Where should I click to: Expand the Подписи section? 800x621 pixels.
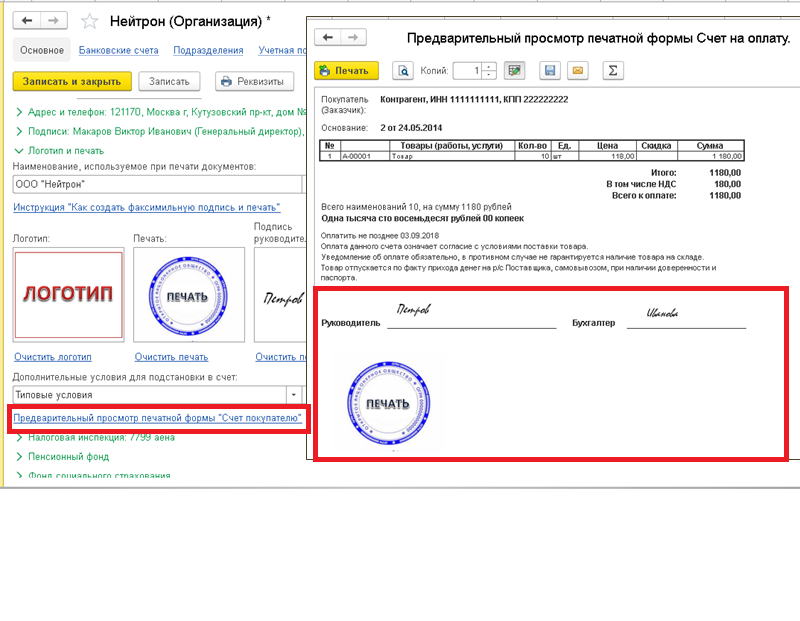[x=160, y=131]
